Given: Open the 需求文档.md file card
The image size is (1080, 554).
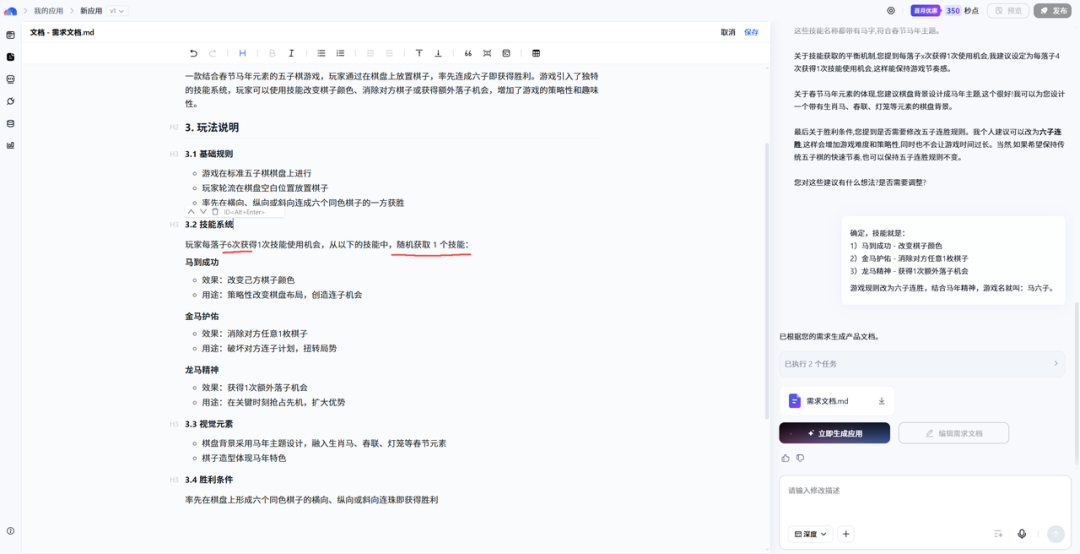Looking at the screenshot, I should click(836, 400).
